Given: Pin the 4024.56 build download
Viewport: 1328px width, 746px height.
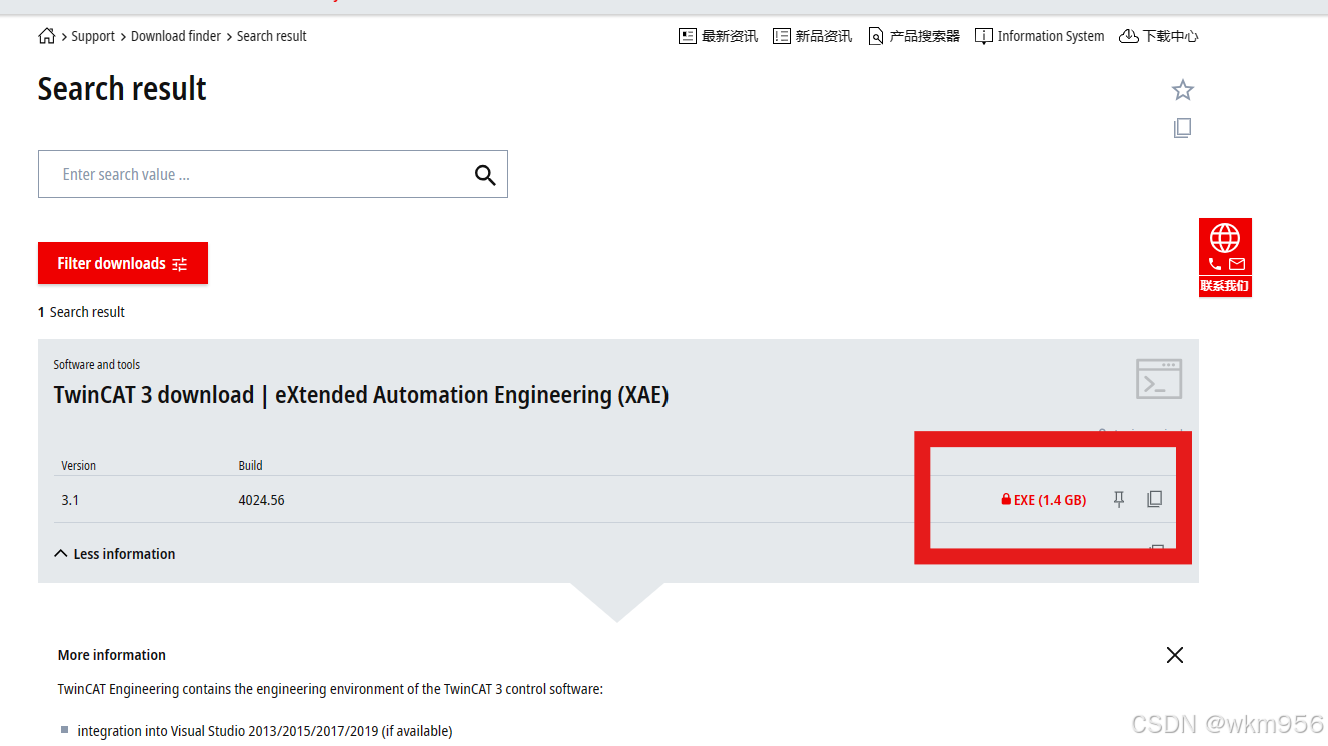Looking at the screenshot, I should point(1119,499).
